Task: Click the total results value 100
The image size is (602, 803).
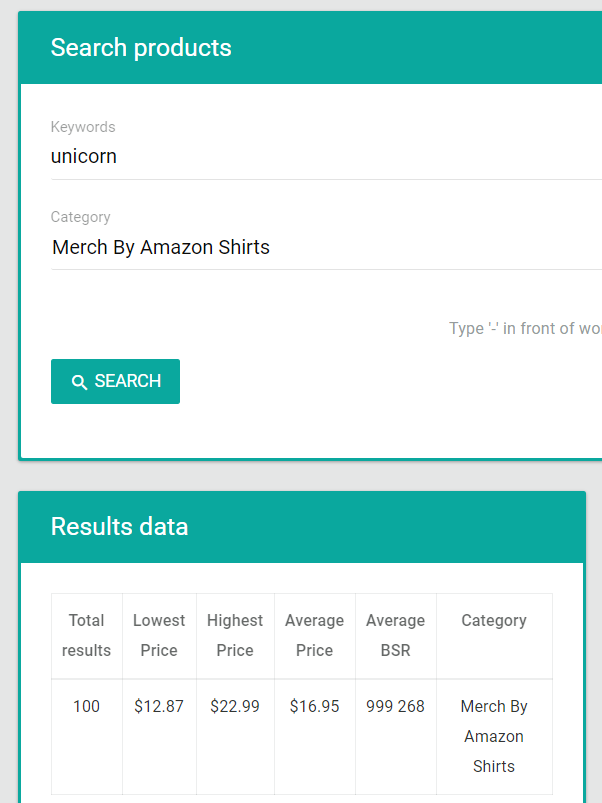Action: [87, 707]
